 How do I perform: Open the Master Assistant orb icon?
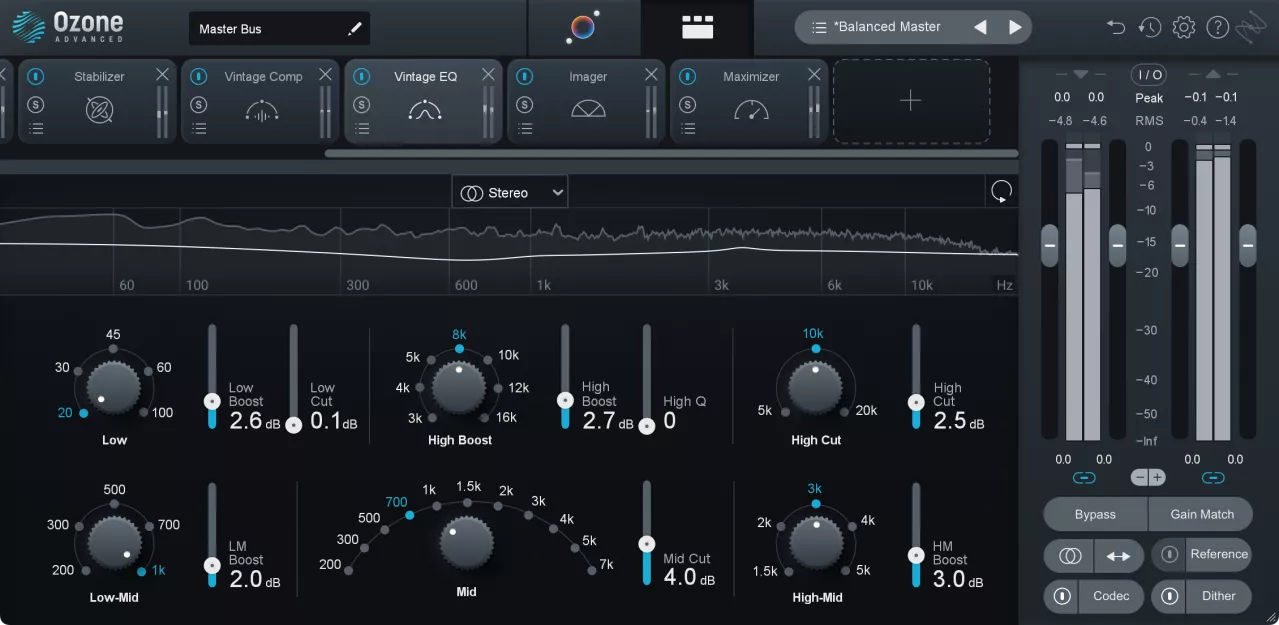tap(582, 27)
